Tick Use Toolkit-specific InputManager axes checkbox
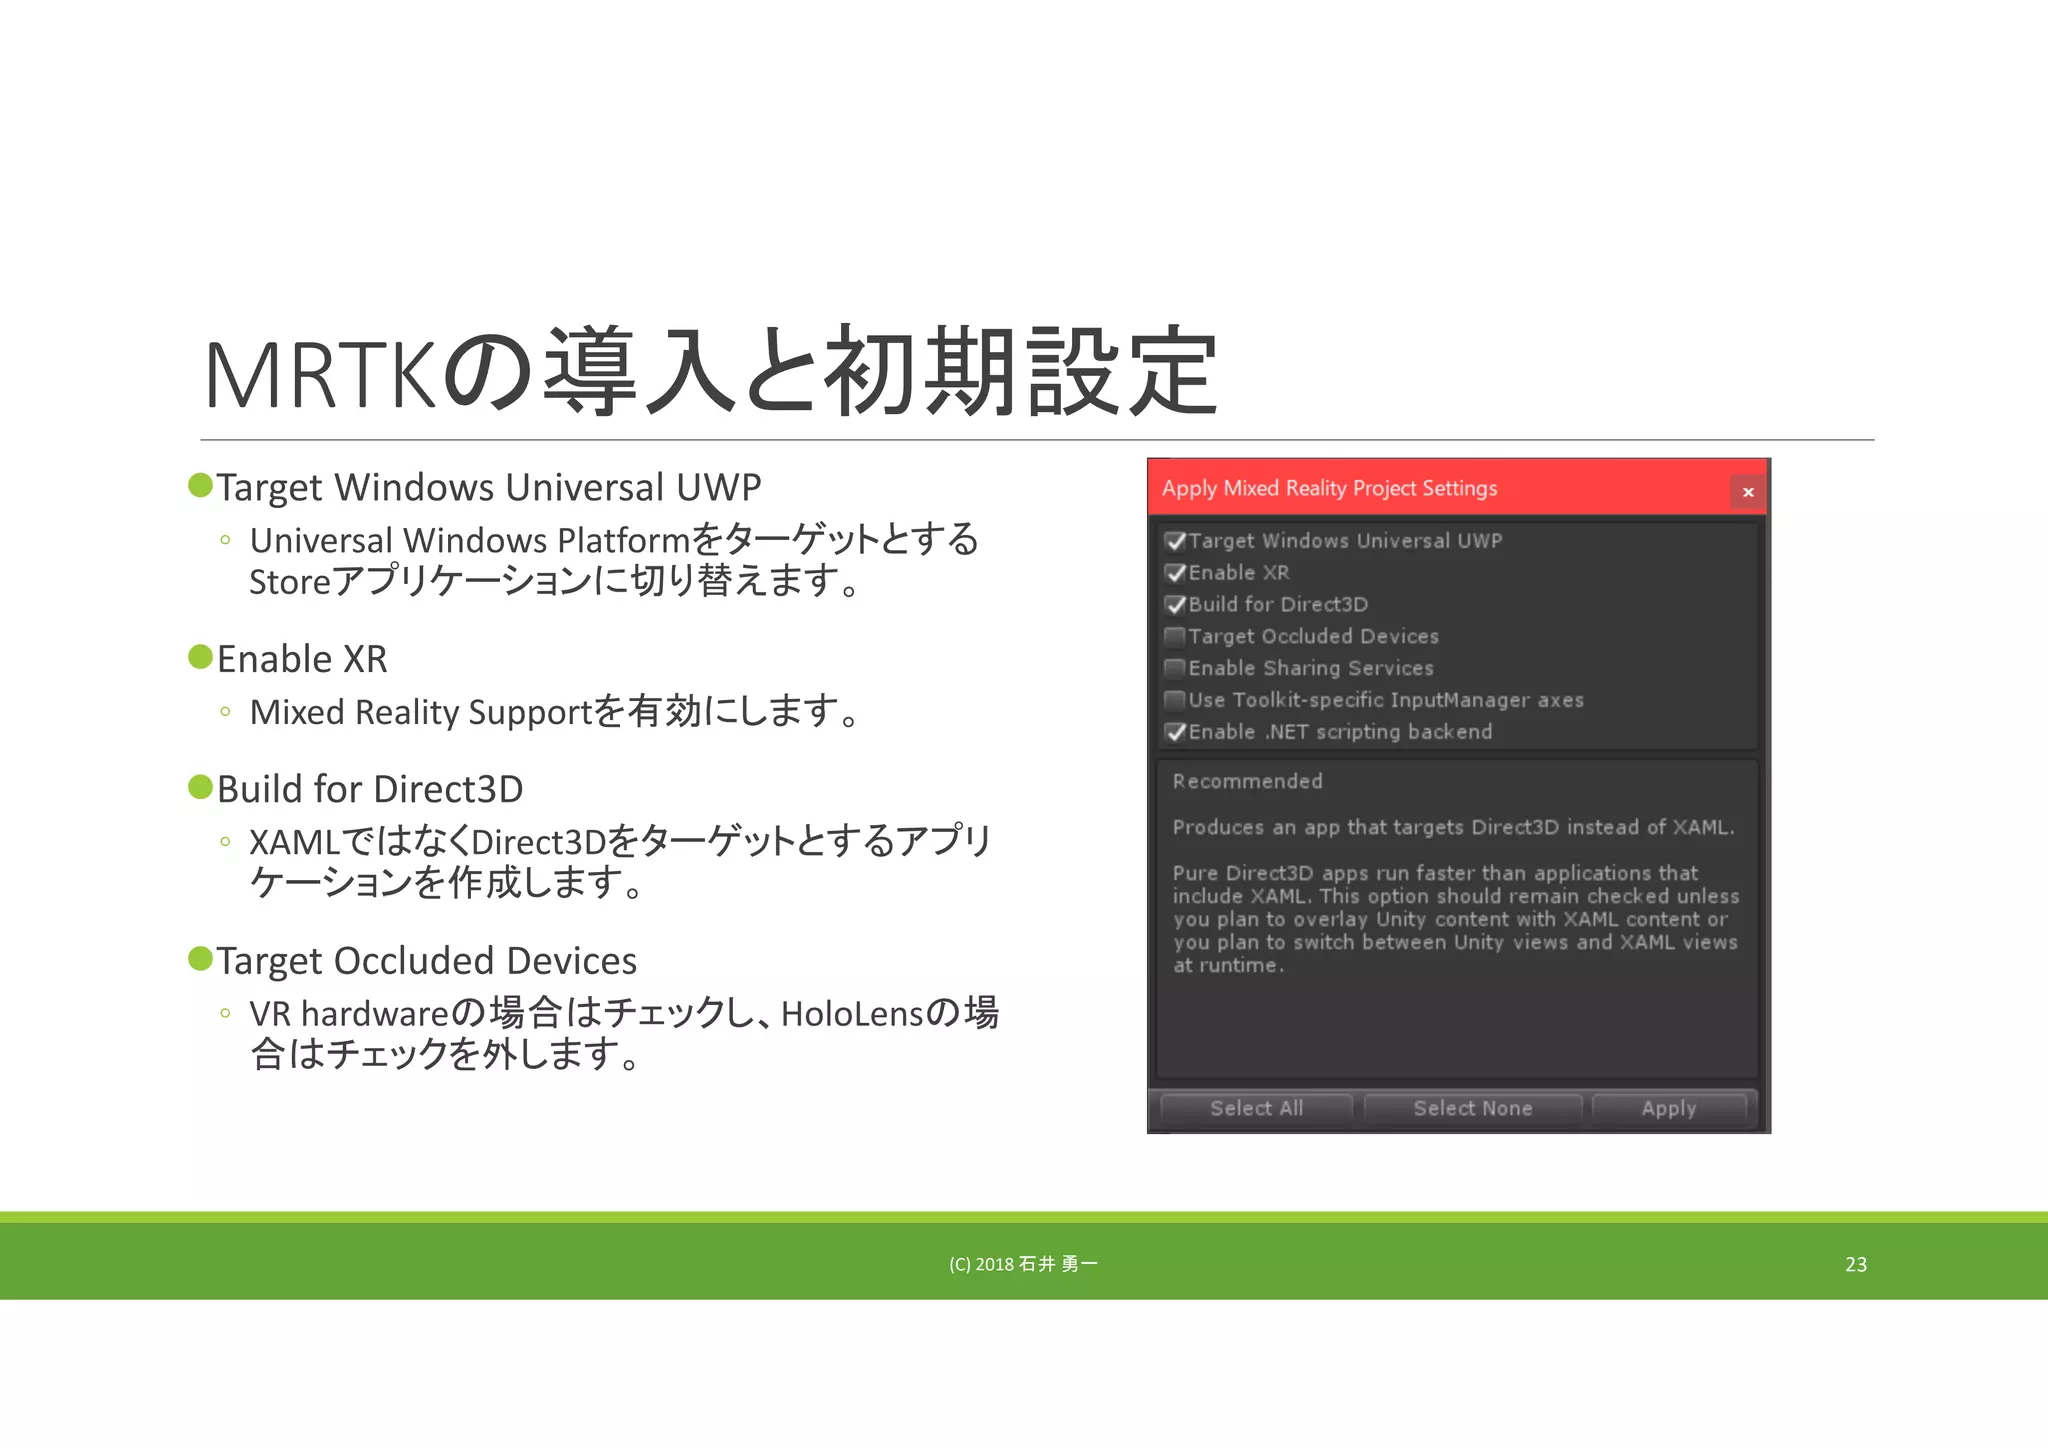Screen dimensions: 2048x1448 [1175, 700]
